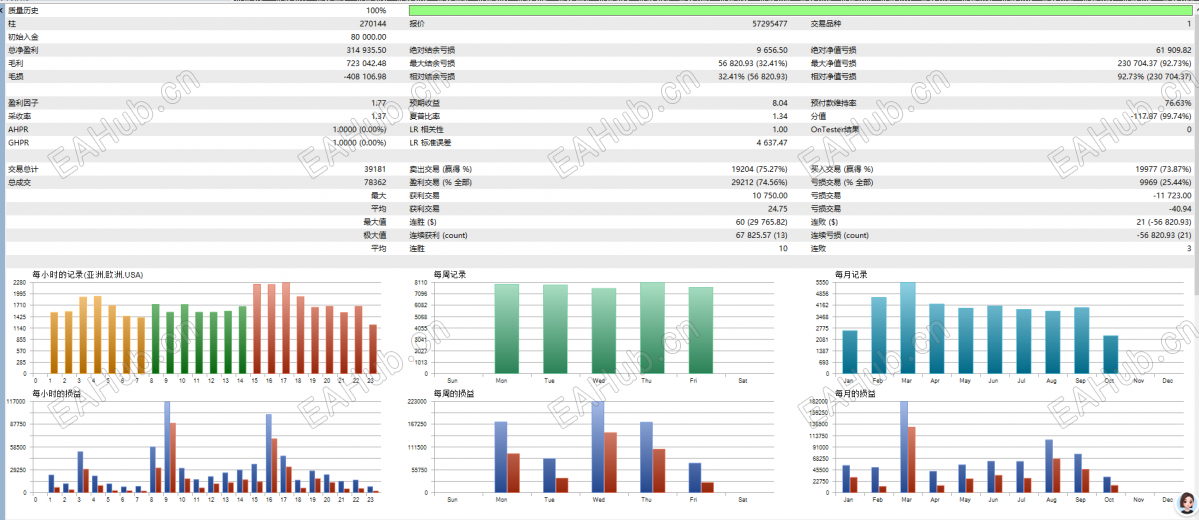Click the vertical scrollbar on the right edge
The height and width of the screenshot is (520, 1199).
(x=1196, y=153)
